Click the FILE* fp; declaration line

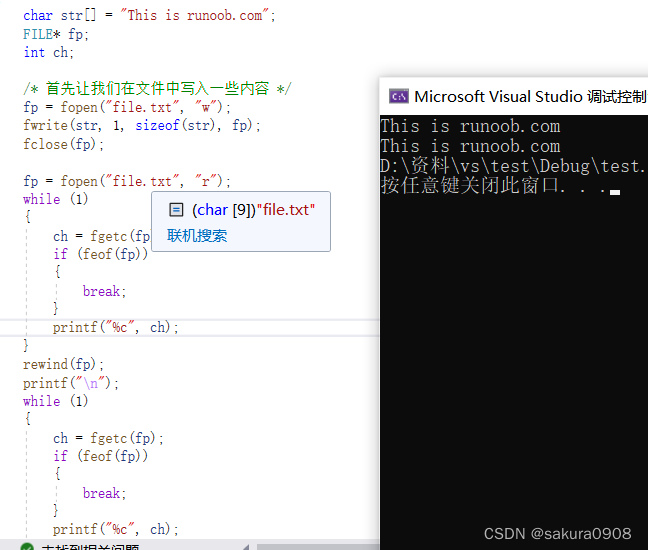pos(56,34)
